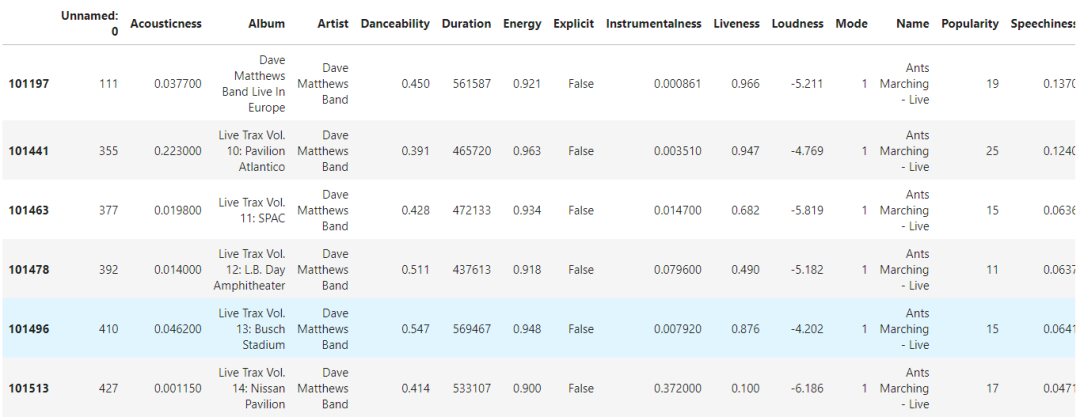Click Instrumentalness value 0.000861

(x=678, y=83)
